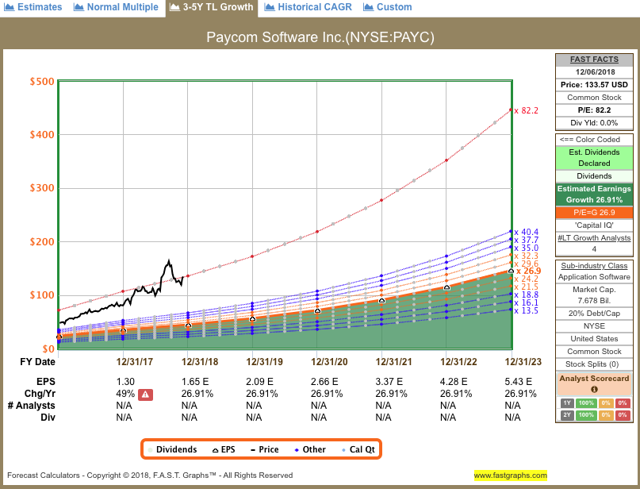
Task: Open the Sub-industry Class link
Action: pos(594,266)
